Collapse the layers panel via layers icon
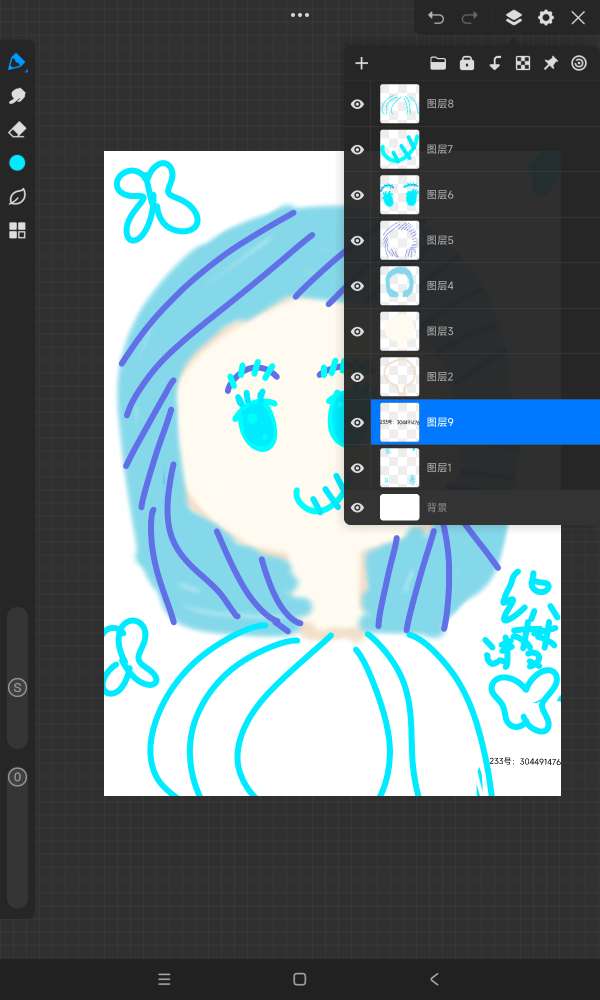 [513, 18]
